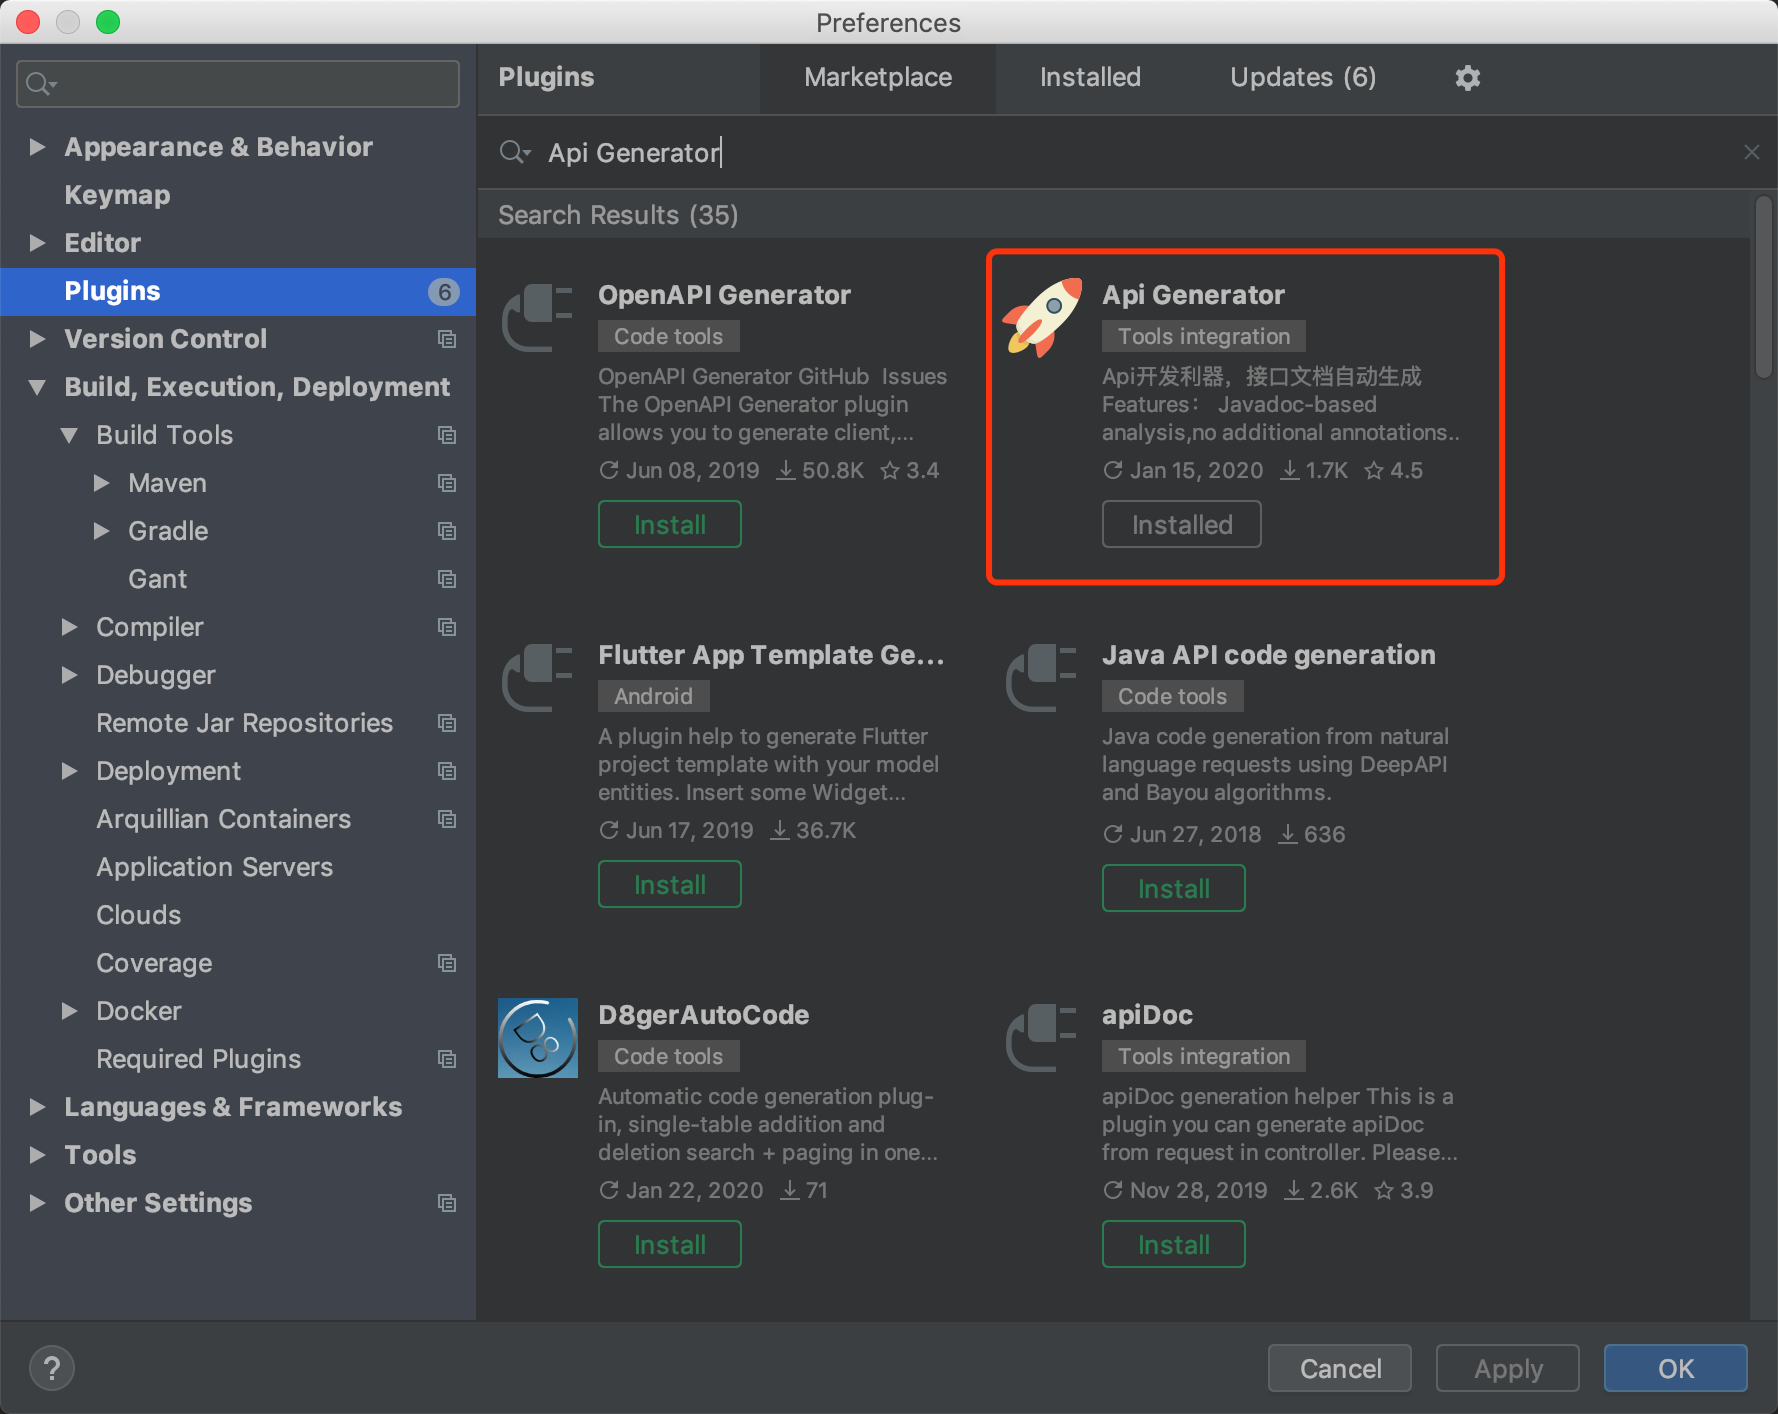Install Java API code generation plugin
This screenshot has width=1778, height=1414.
pos(1174,888)
